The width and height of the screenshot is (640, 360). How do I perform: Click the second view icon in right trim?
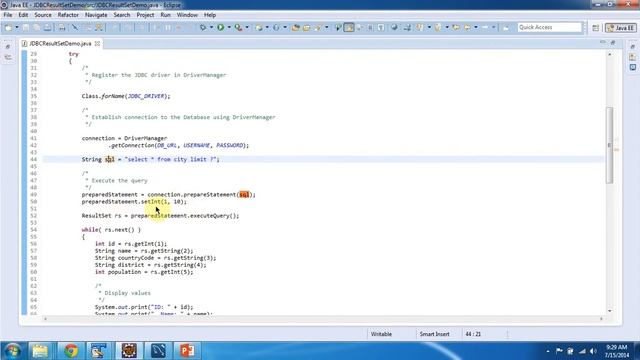point(632,57)
